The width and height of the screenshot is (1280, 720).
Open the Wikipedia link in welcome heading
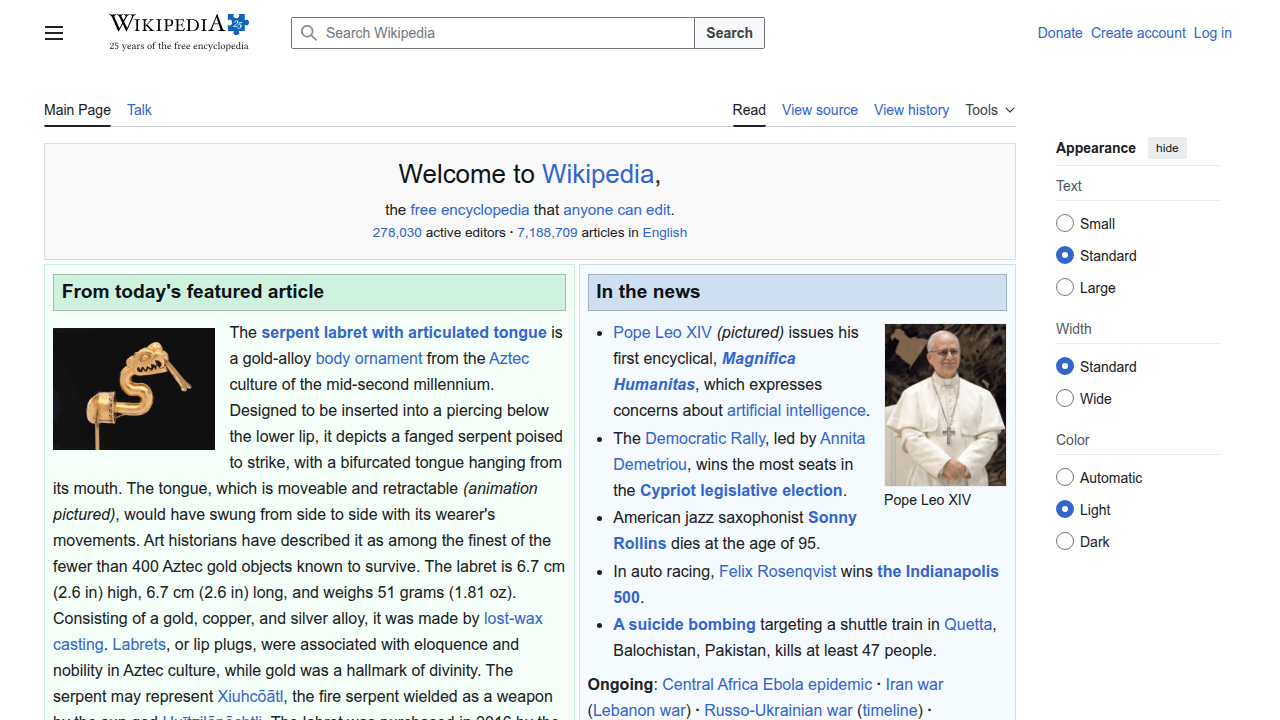click(x=598, y=174)
